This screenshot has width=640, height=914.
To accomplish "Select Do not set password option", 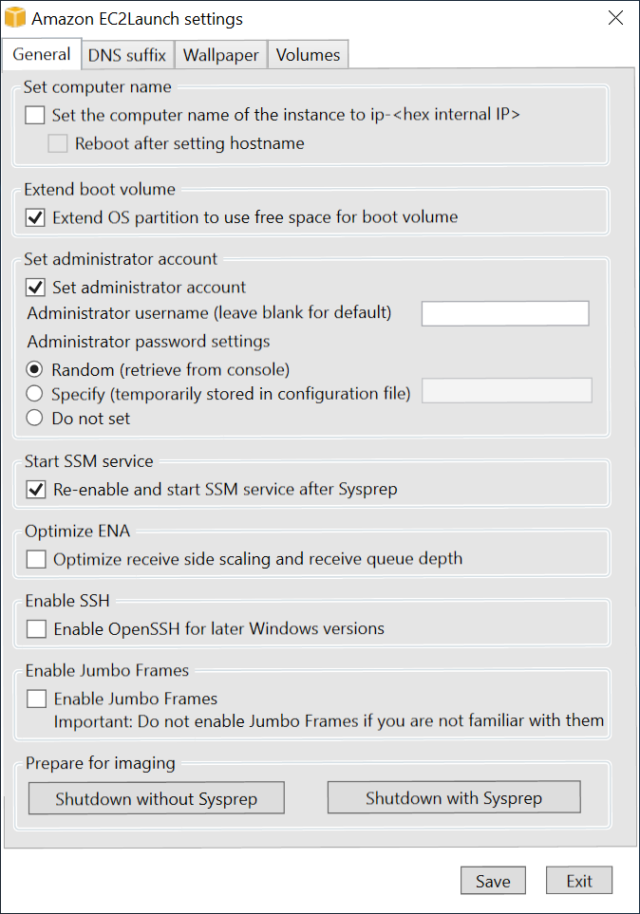I will click(34, 418).
